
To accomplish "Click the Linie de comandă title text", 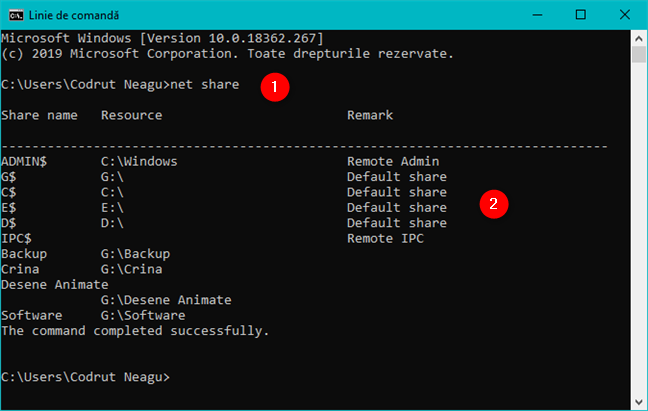I will 72,15.
